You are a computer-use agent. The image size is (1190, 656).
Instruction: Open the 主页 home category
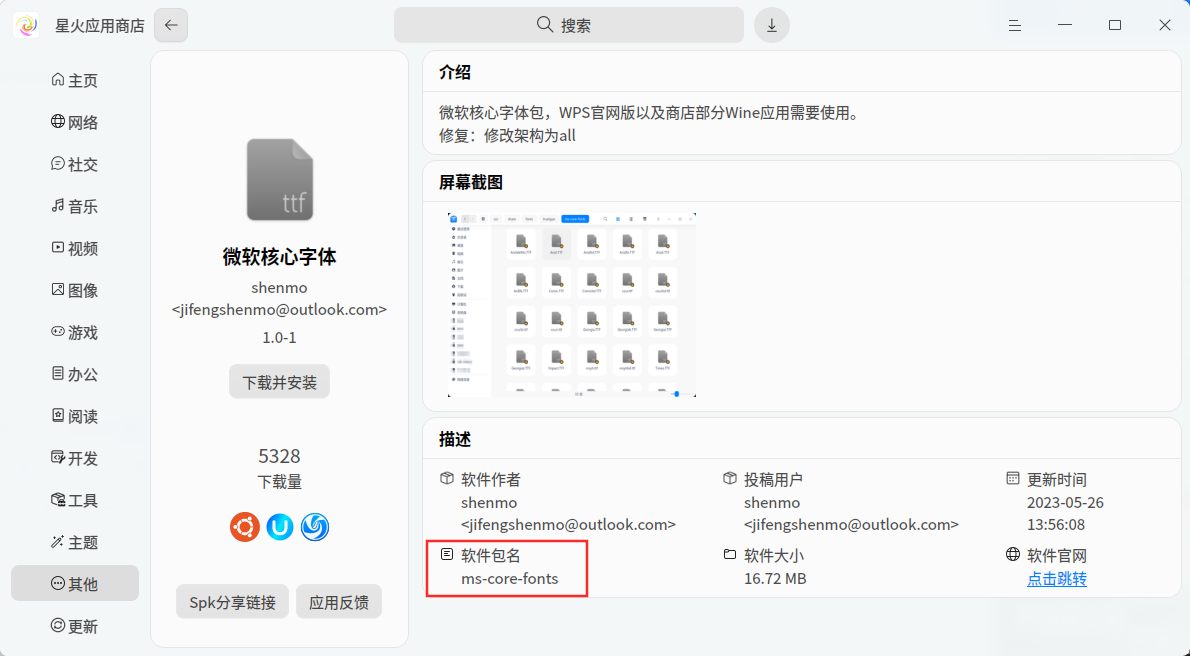(x=74, y=80)
